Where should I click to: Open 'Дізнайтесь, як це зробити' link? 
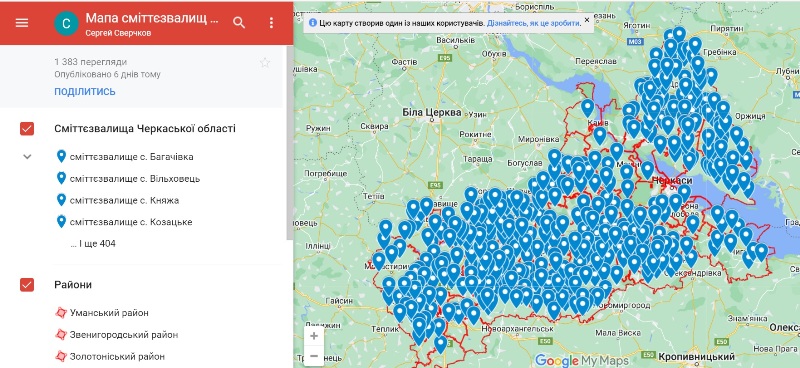[x=533, y=23]
